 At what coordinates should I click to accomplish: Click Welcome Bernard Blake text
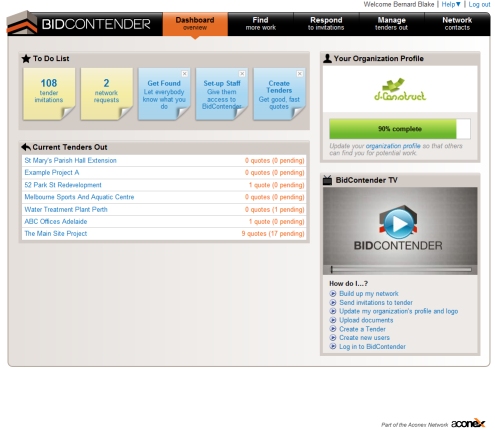[x=399, y=4]
